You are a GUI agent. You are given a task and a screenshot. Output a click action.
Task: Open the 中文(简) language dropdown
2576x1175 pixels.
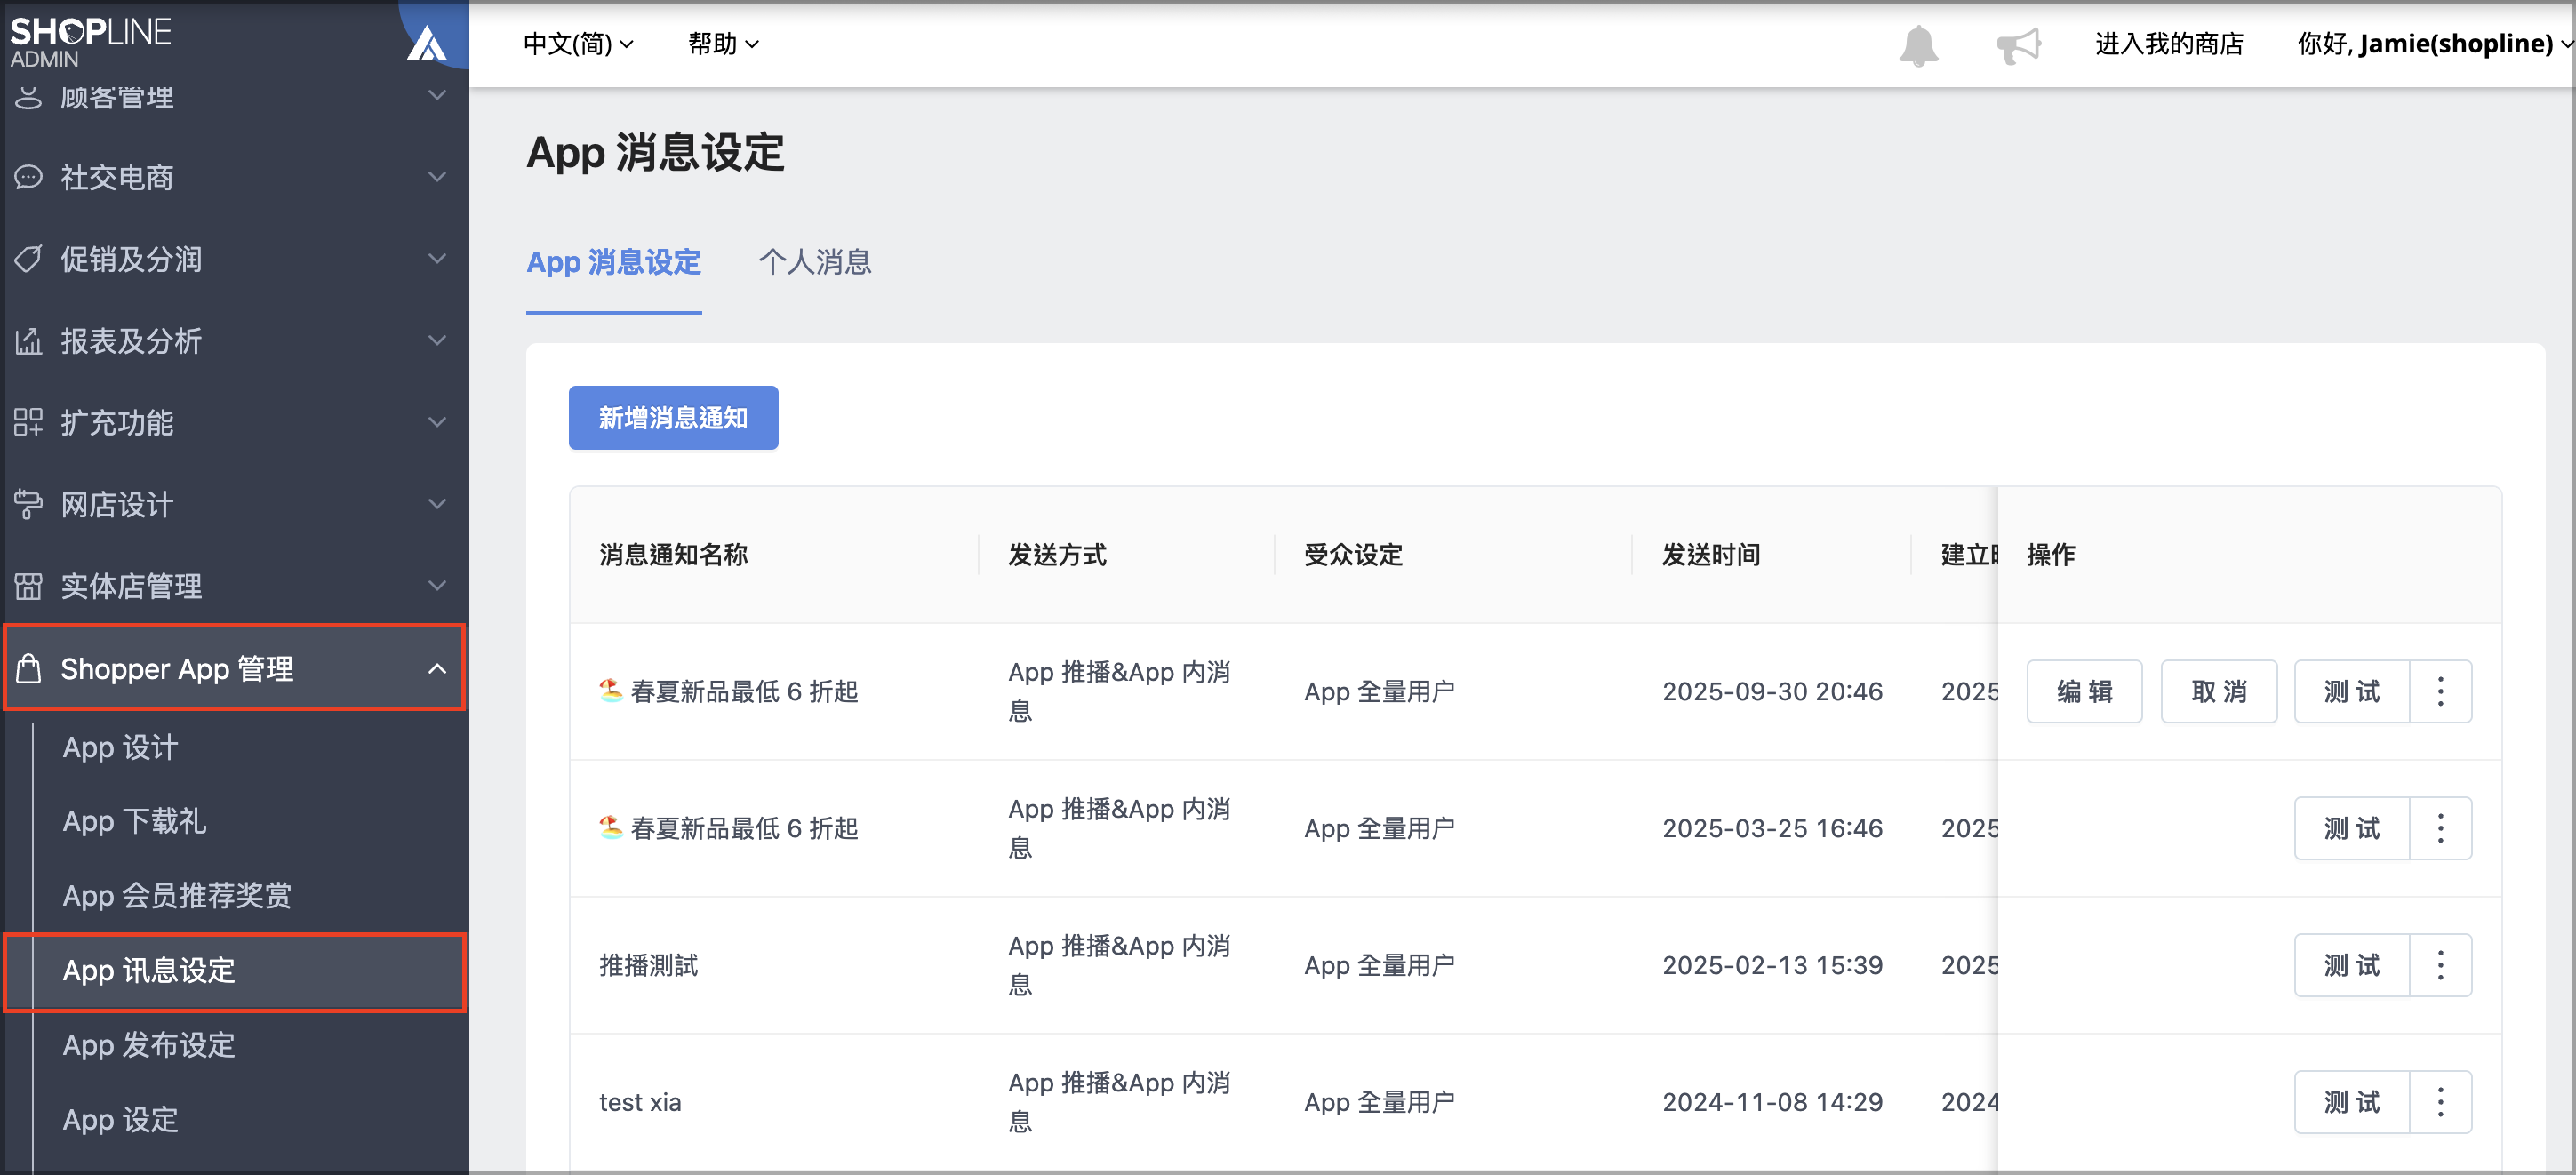(x=578, y=44)
